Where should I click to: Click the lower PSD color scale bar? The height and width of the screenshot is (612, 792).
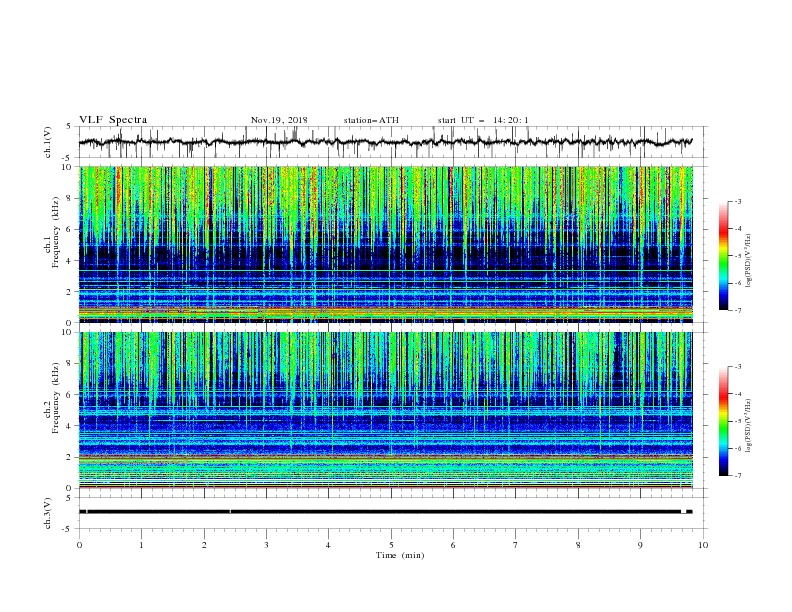(724, 421)
